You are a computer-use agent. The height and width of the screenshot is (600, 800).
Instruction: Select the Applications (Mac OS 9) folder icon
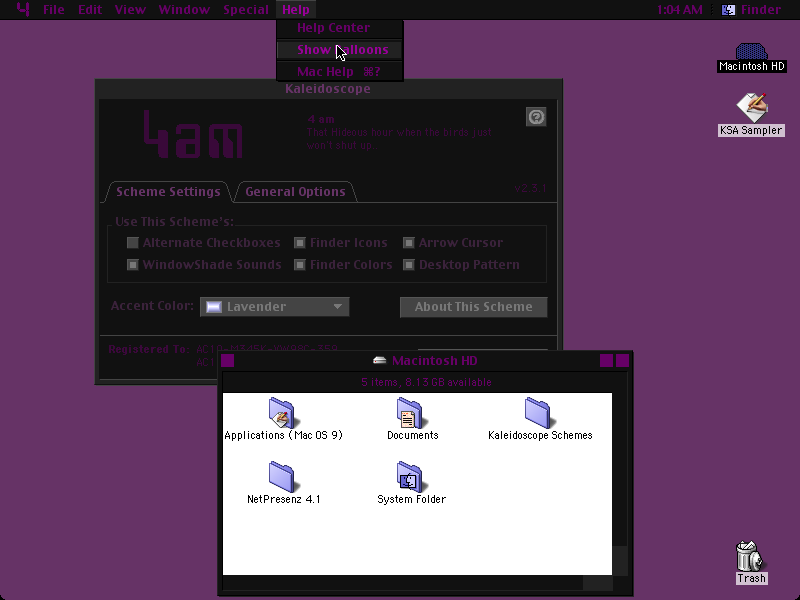pos(282,412)
